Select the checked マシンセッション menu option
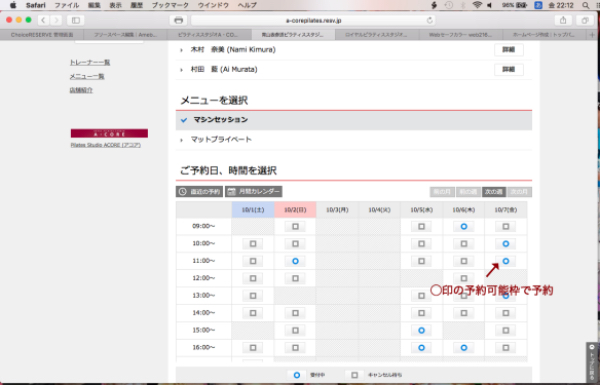The height and width of the screenshot is (385, 600). tap(354, 120)
